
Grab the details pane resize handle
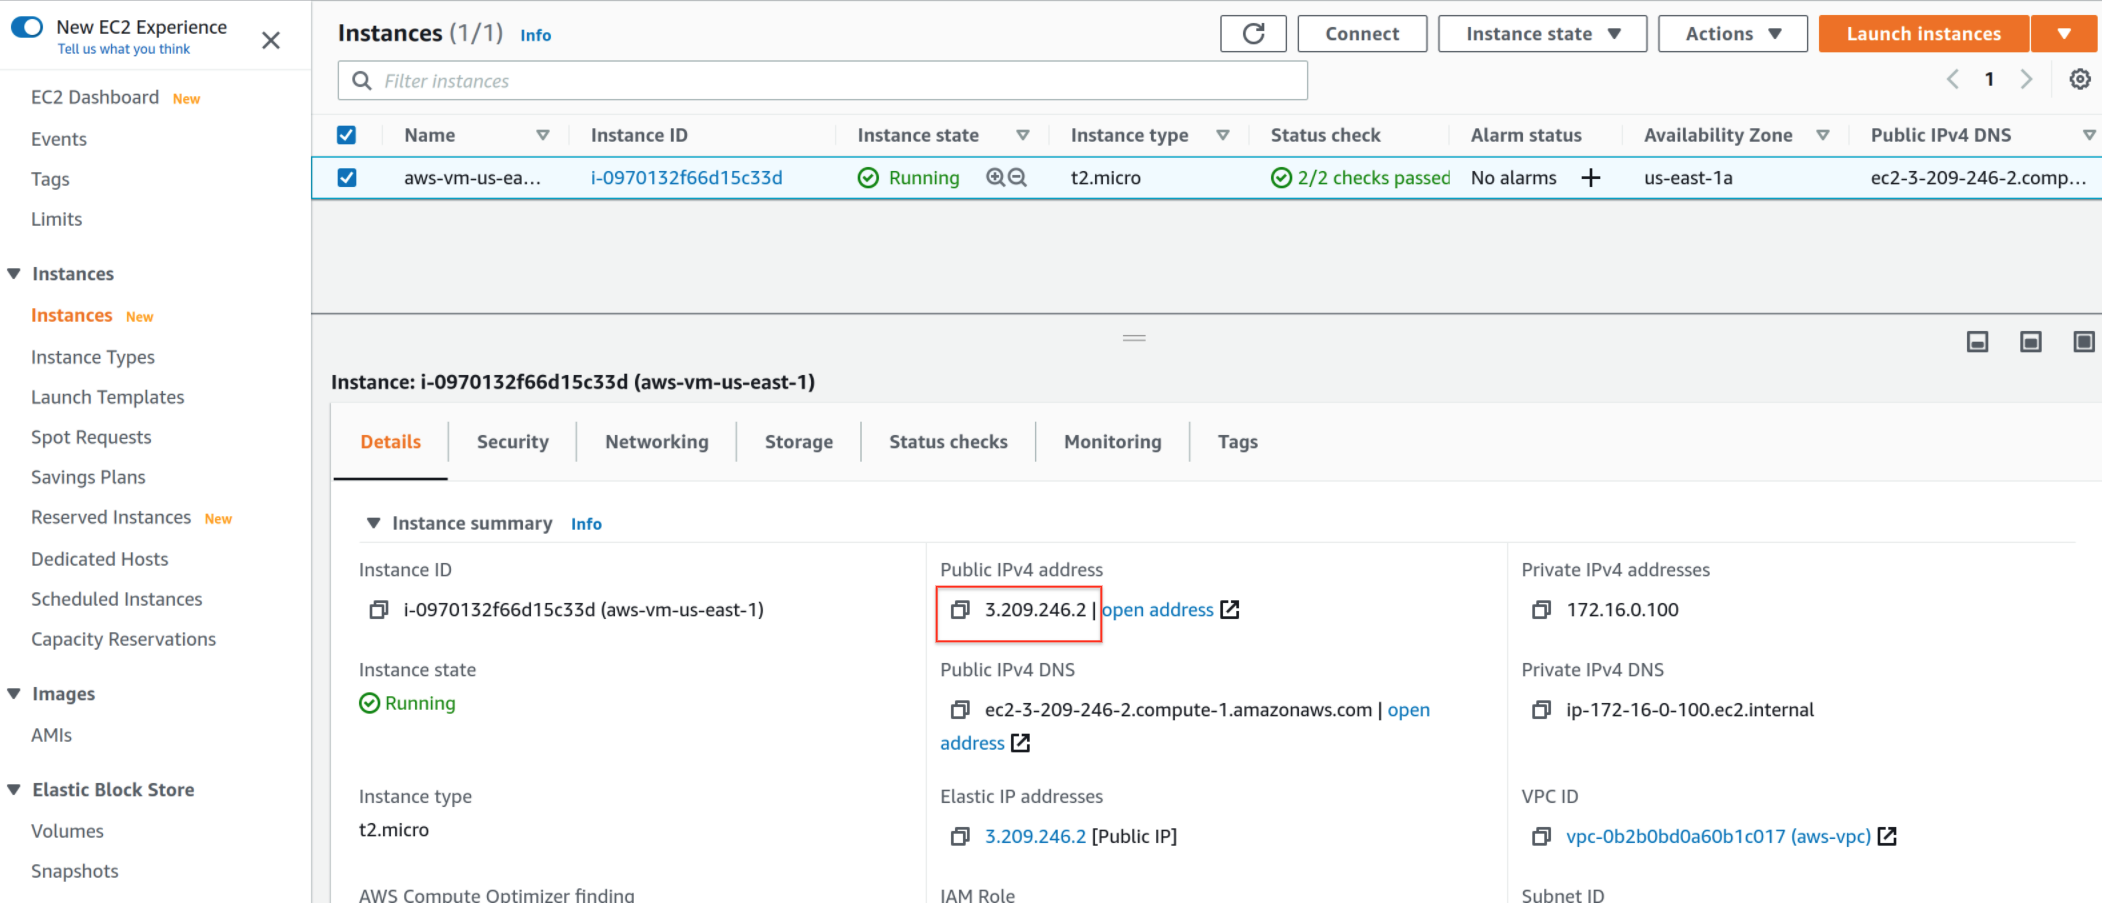[1134, 338]
